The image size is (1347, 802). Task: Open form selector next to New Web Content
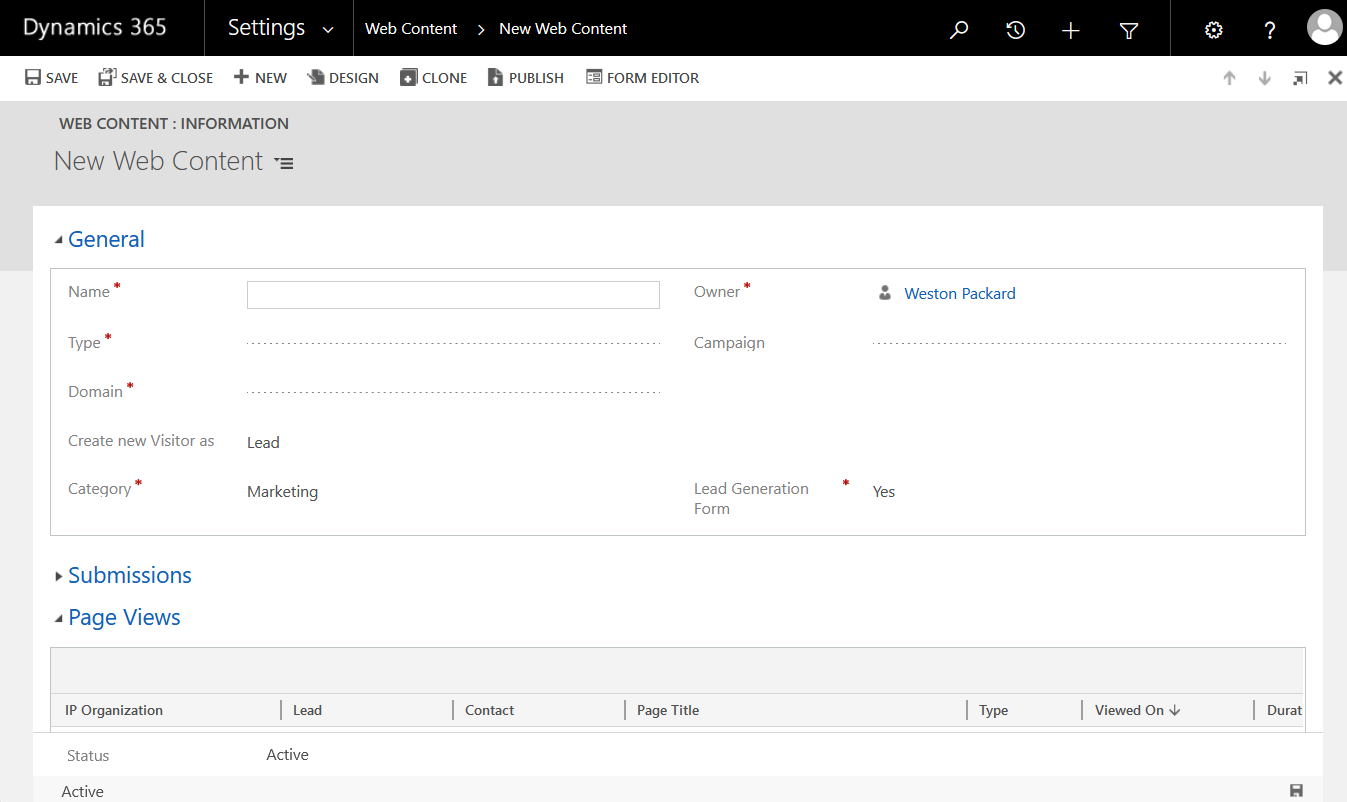pyautogui.click(x=284, y=163)
